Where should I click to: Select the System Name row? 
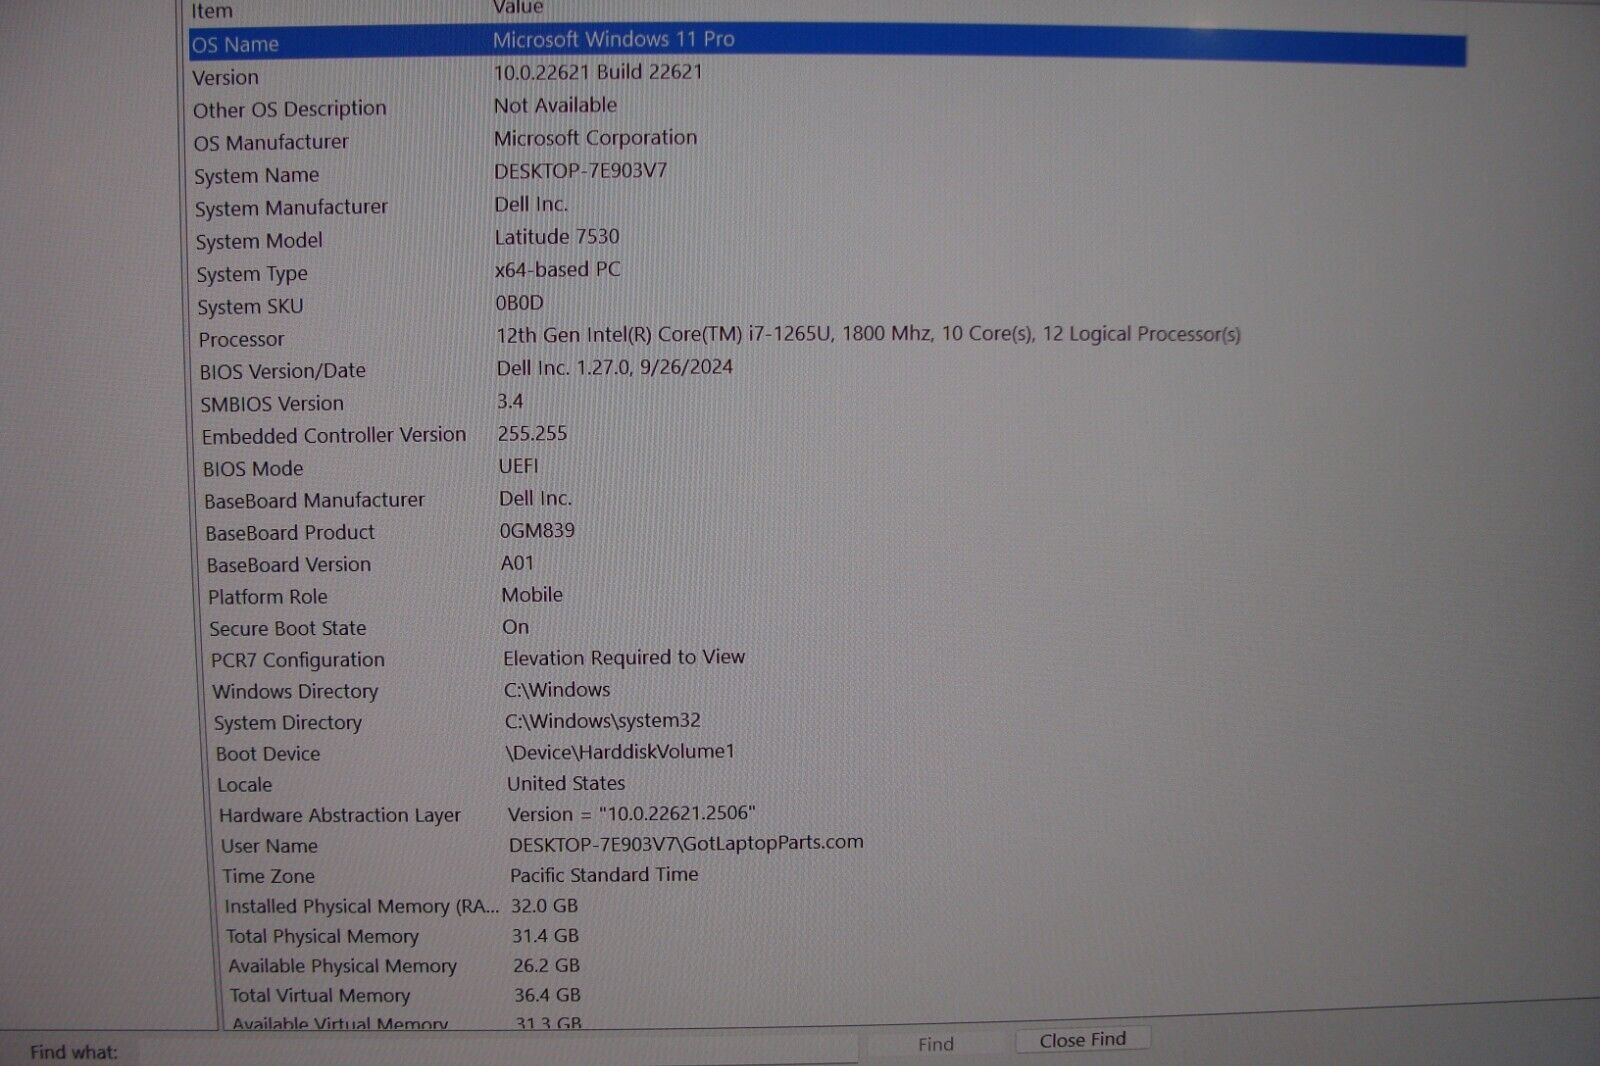[x=256, y=175]
